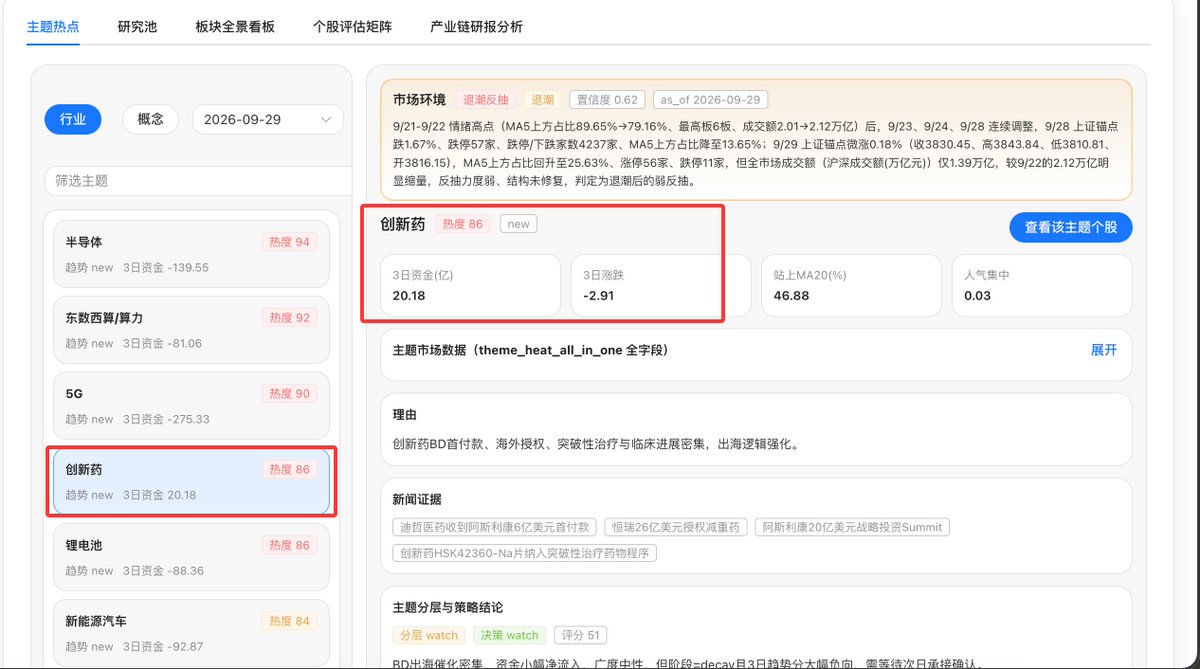Viewport: 1200px width, 669px height.
Task: Click the 热度 84 badge on 新能源汽车
Action: coord(289,622)
